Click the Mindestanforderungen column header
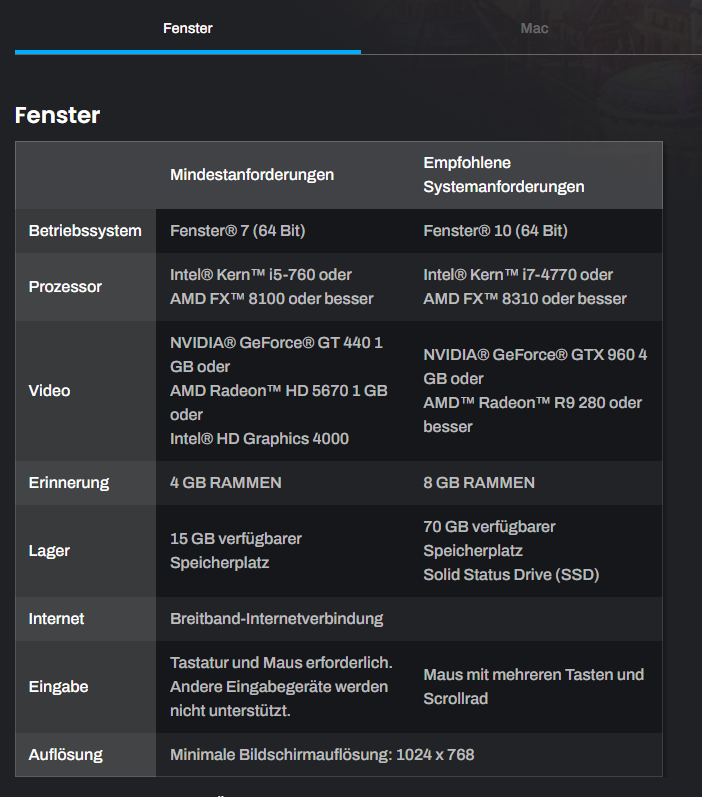The image size is (702, 797). pyautogui.click(x=252, y=175)
